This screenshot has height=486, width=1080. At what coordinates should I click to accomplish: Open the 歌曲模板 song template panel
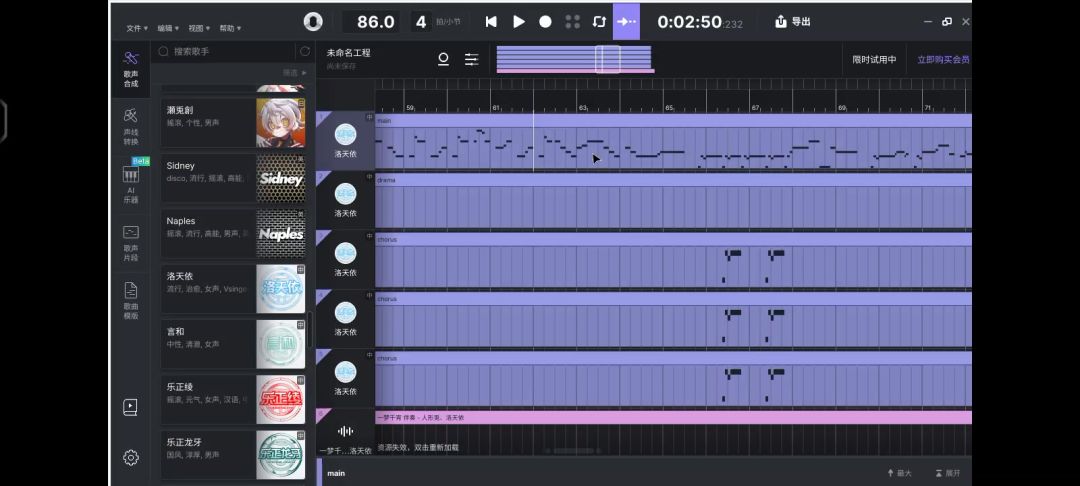click(131, 299)
